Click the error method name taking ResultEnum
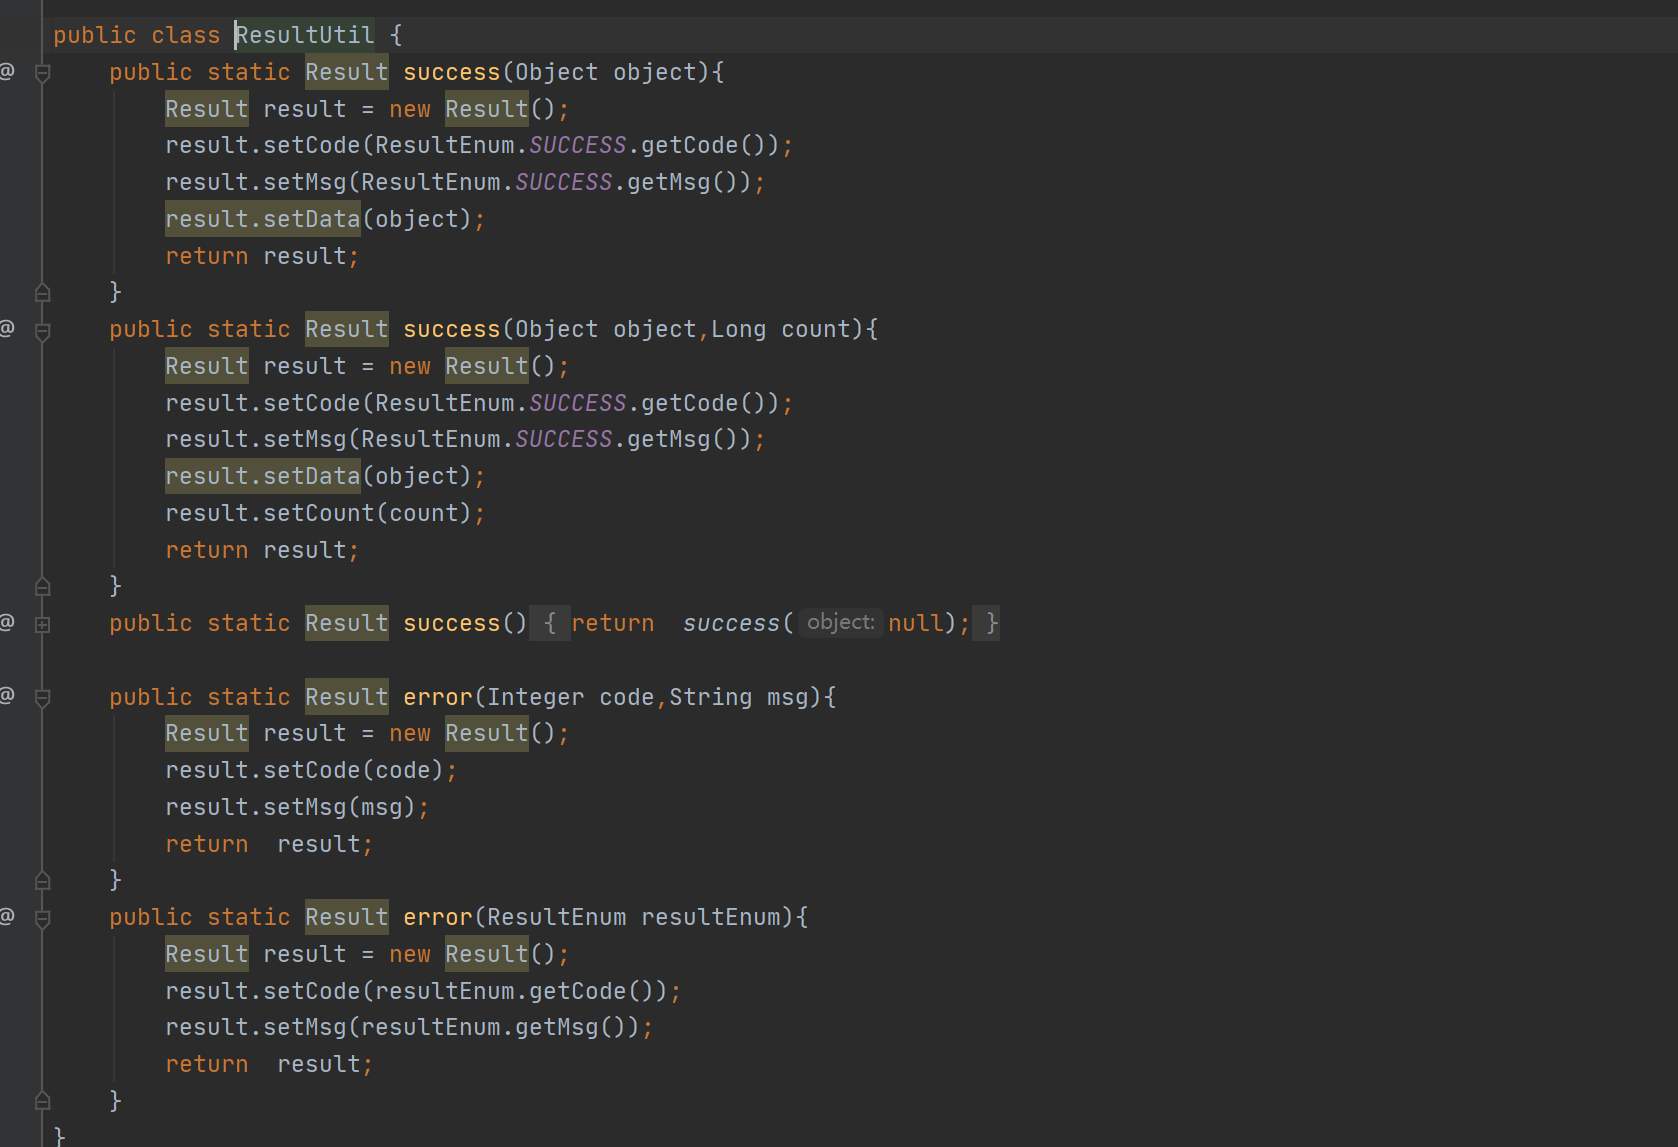The width and height of the screenshot is (1678, 1147). [x=437, y=917]
